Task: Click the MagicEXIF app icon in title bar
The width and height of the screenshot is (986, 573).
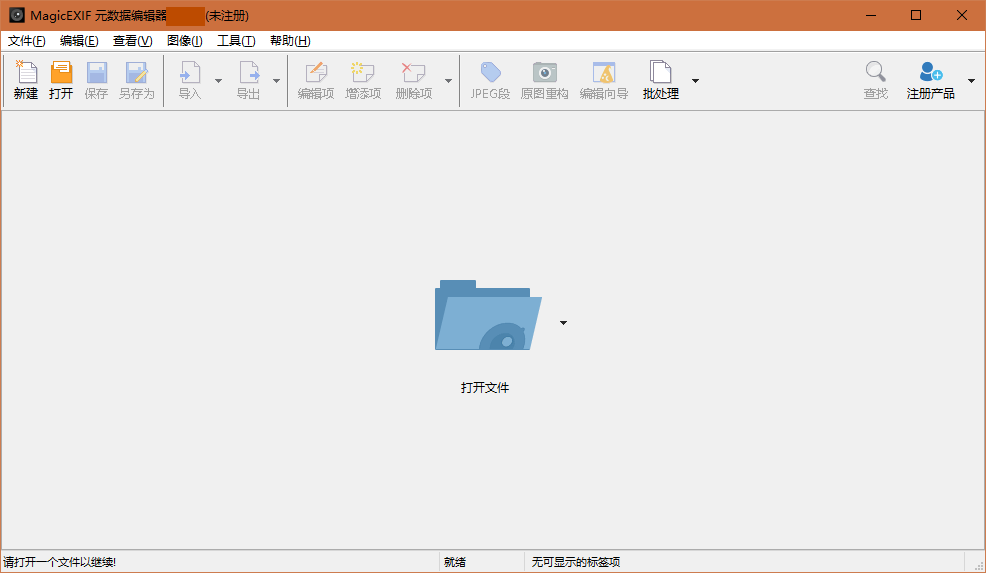Action: [x=17, y=15]
